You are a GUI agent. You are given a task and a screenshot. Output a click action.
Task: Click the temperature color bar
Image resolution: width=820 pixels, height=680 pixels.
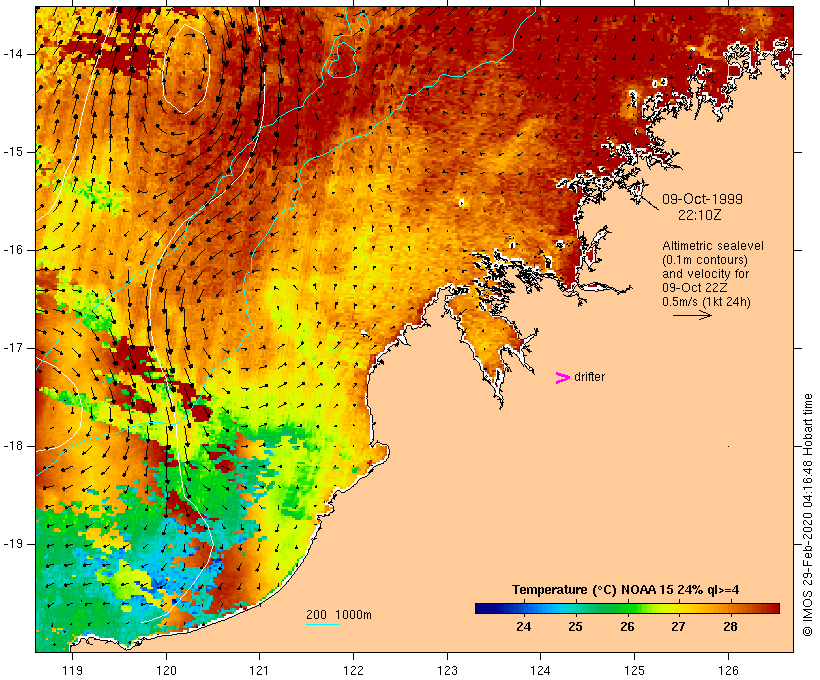(x=627, y=608)
